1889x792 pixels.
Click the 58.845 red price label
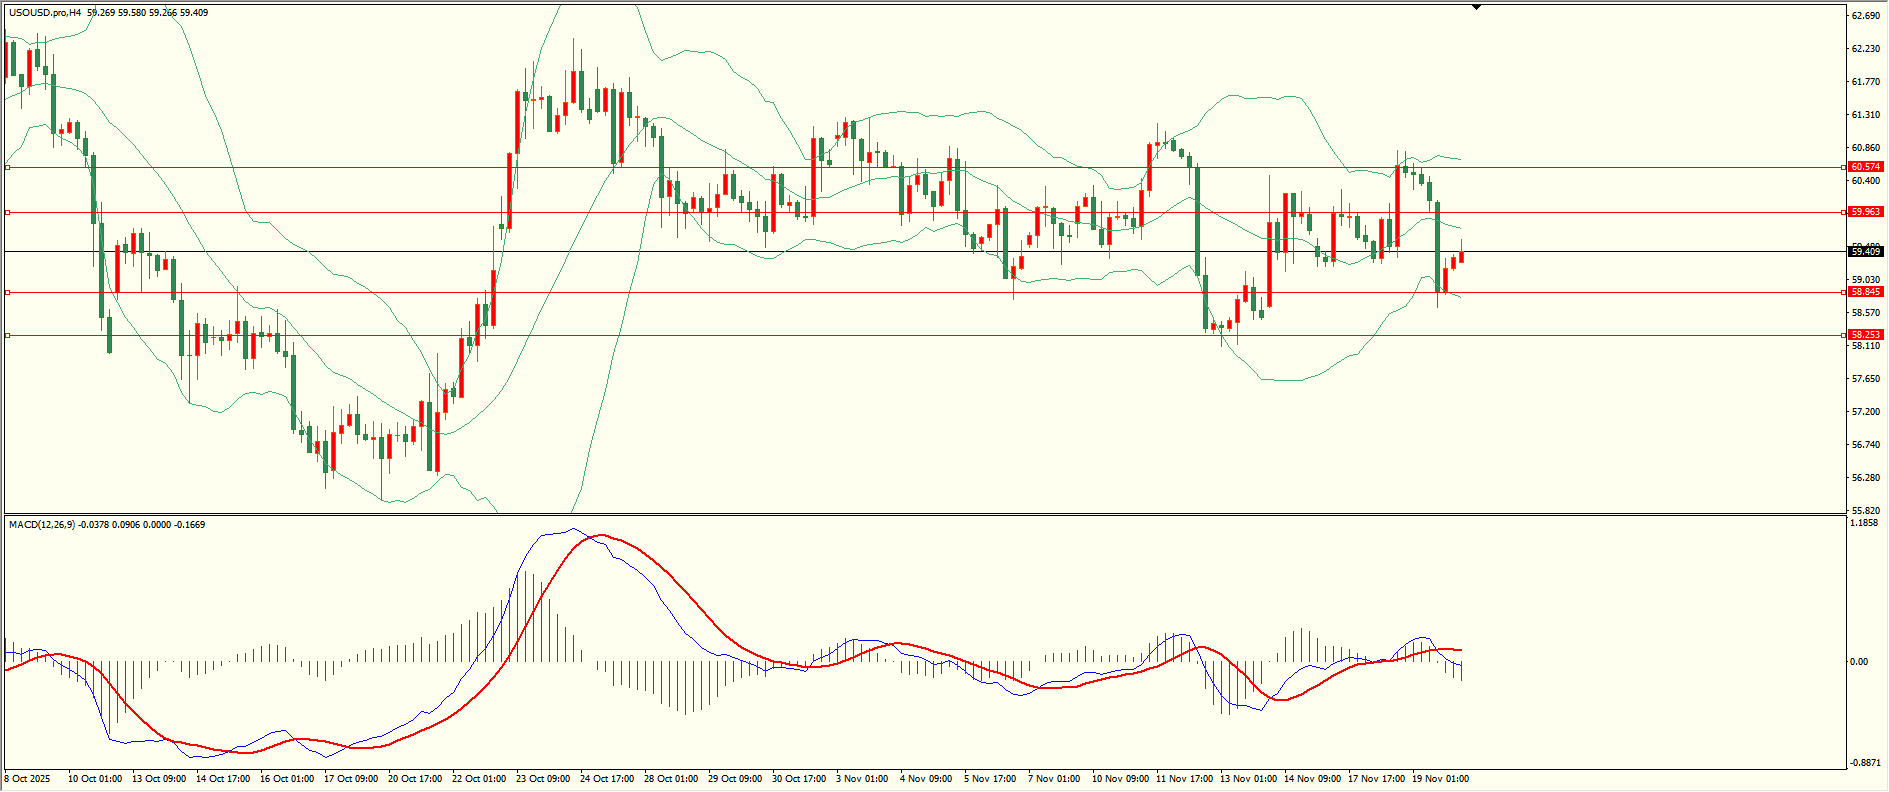[1865, 292]
